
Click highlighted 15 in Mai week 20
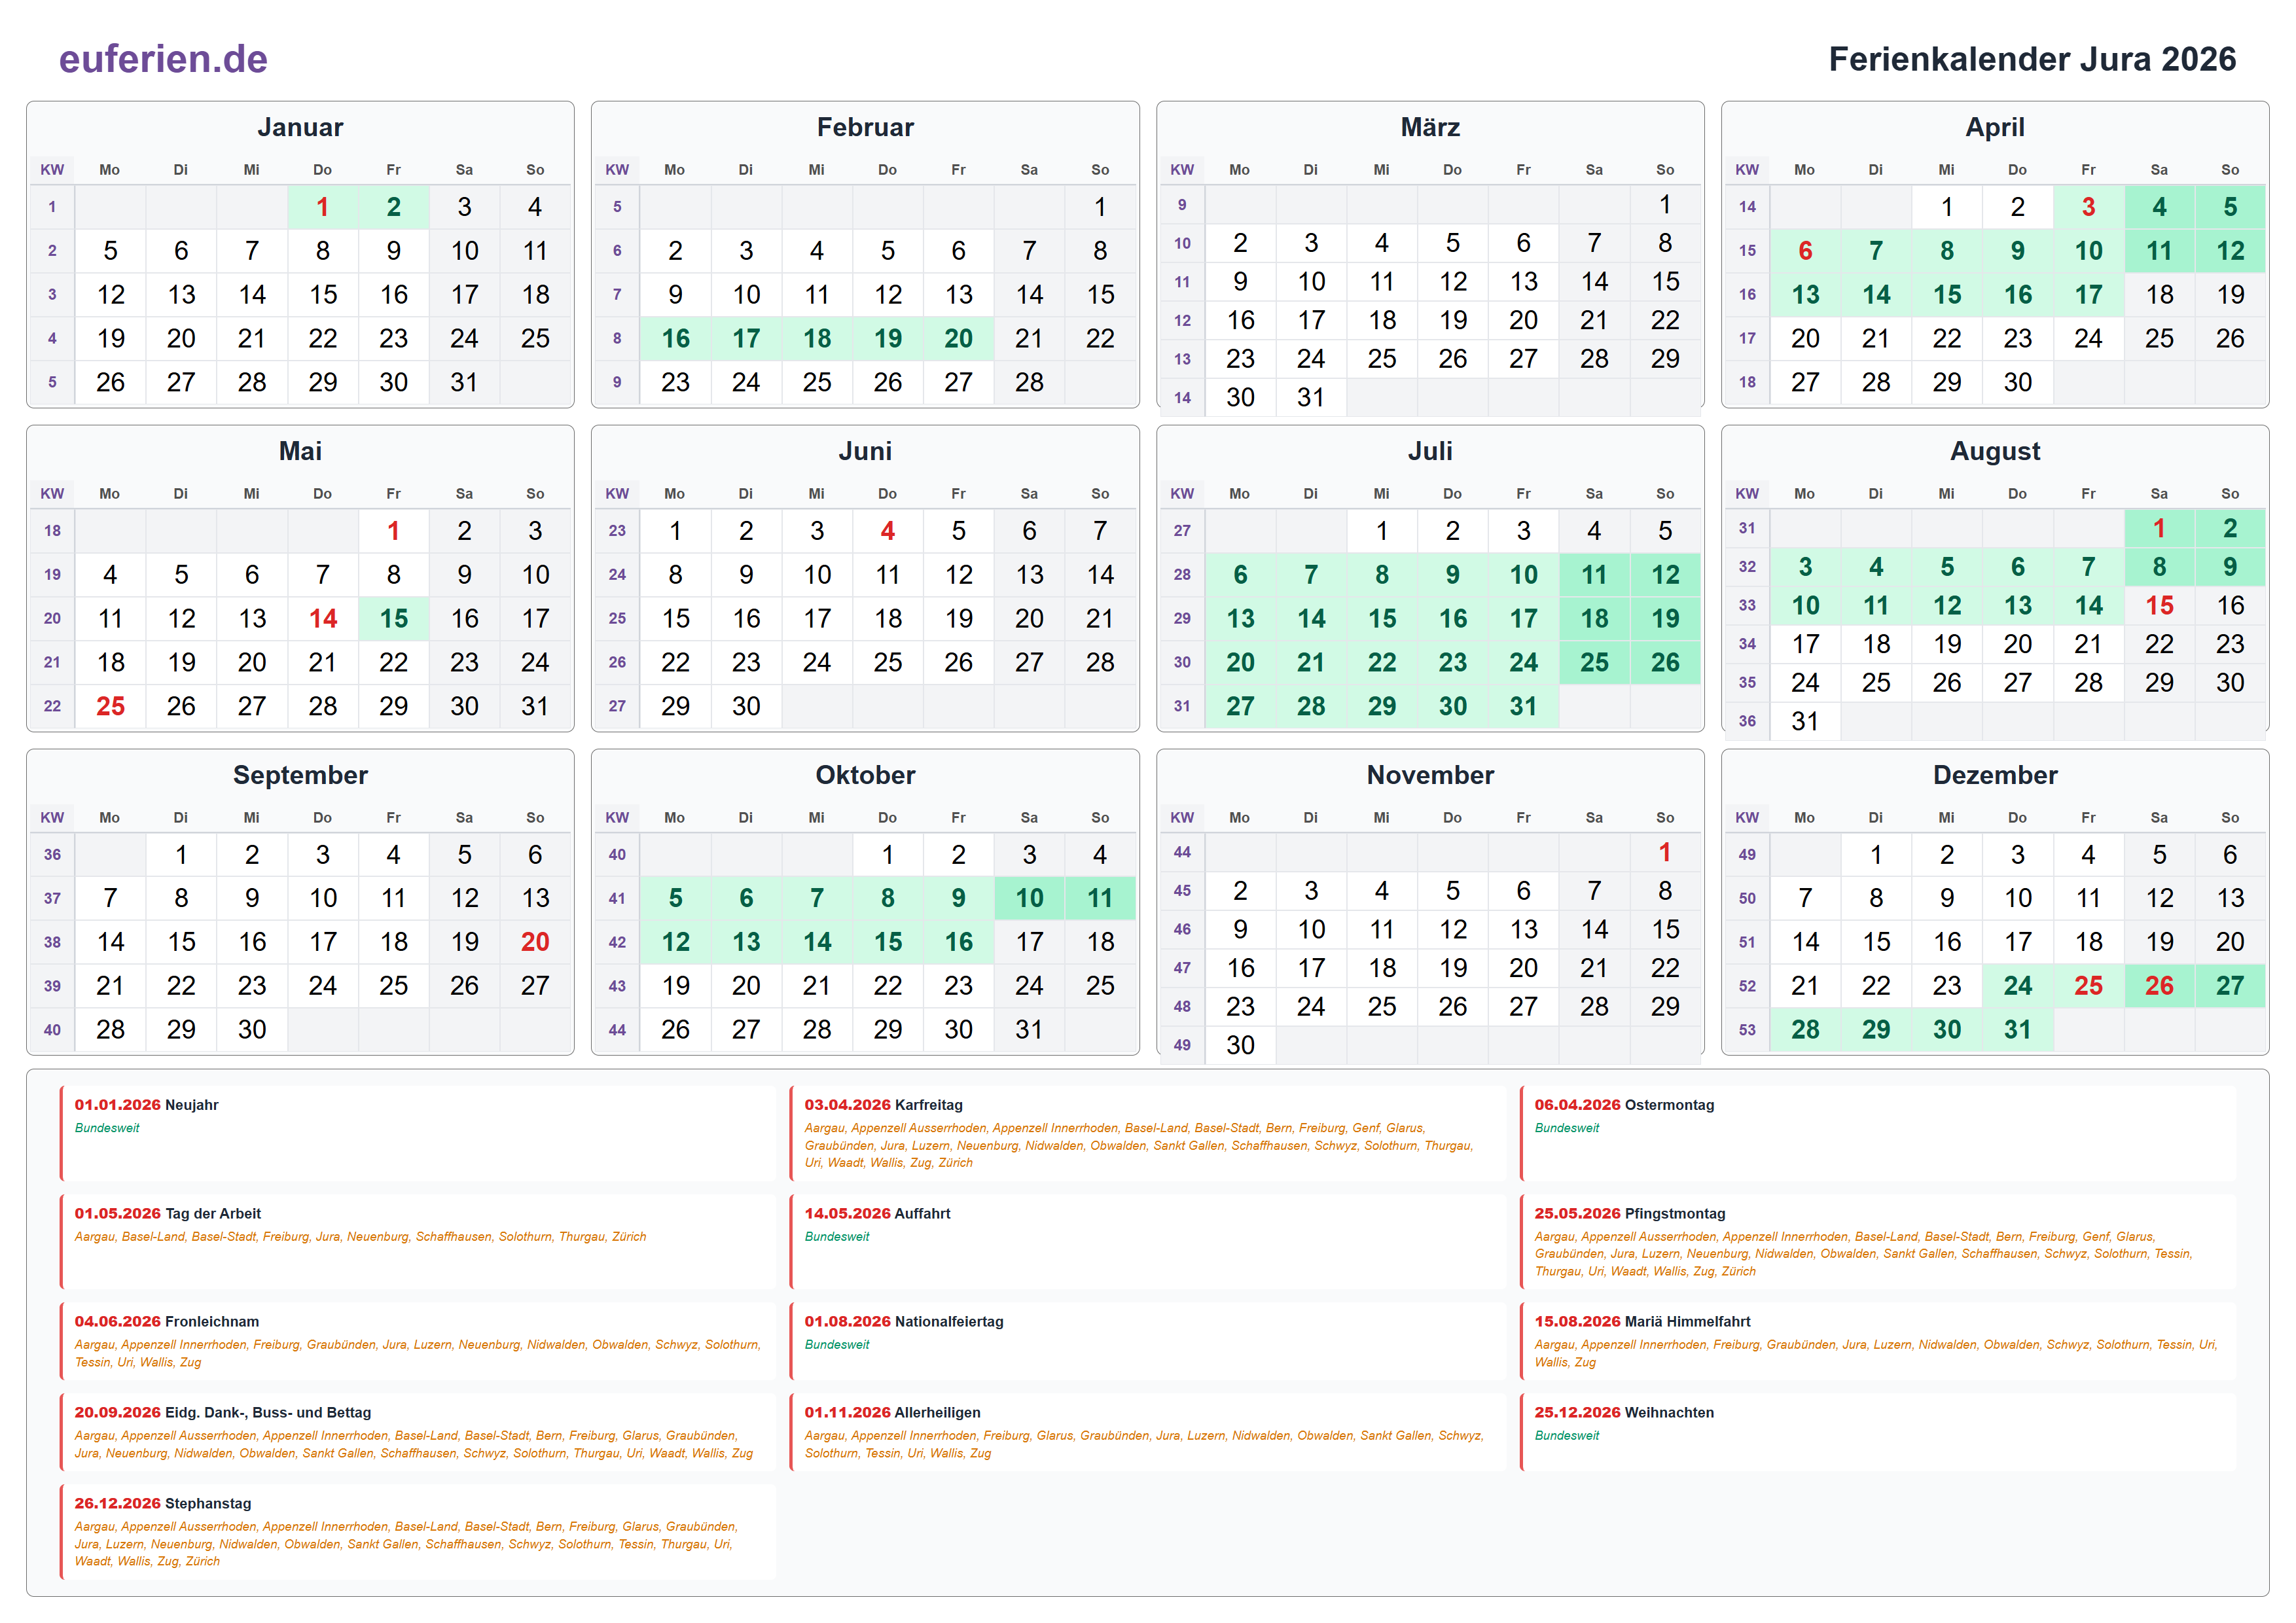pos(393,619)
